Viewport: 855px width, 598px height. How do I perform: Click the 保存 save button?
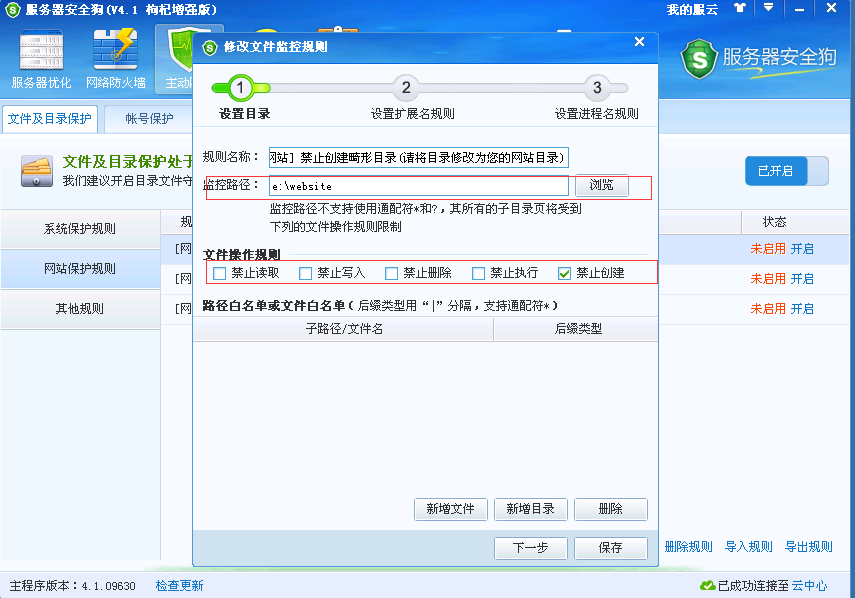point(610,548)
